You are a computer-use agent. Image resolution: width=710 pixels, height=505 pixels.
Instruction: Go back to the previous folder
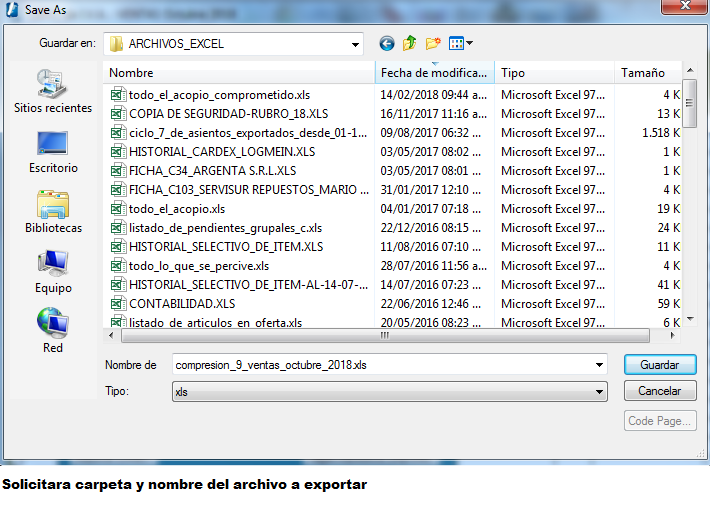click(x=386, y=43)
